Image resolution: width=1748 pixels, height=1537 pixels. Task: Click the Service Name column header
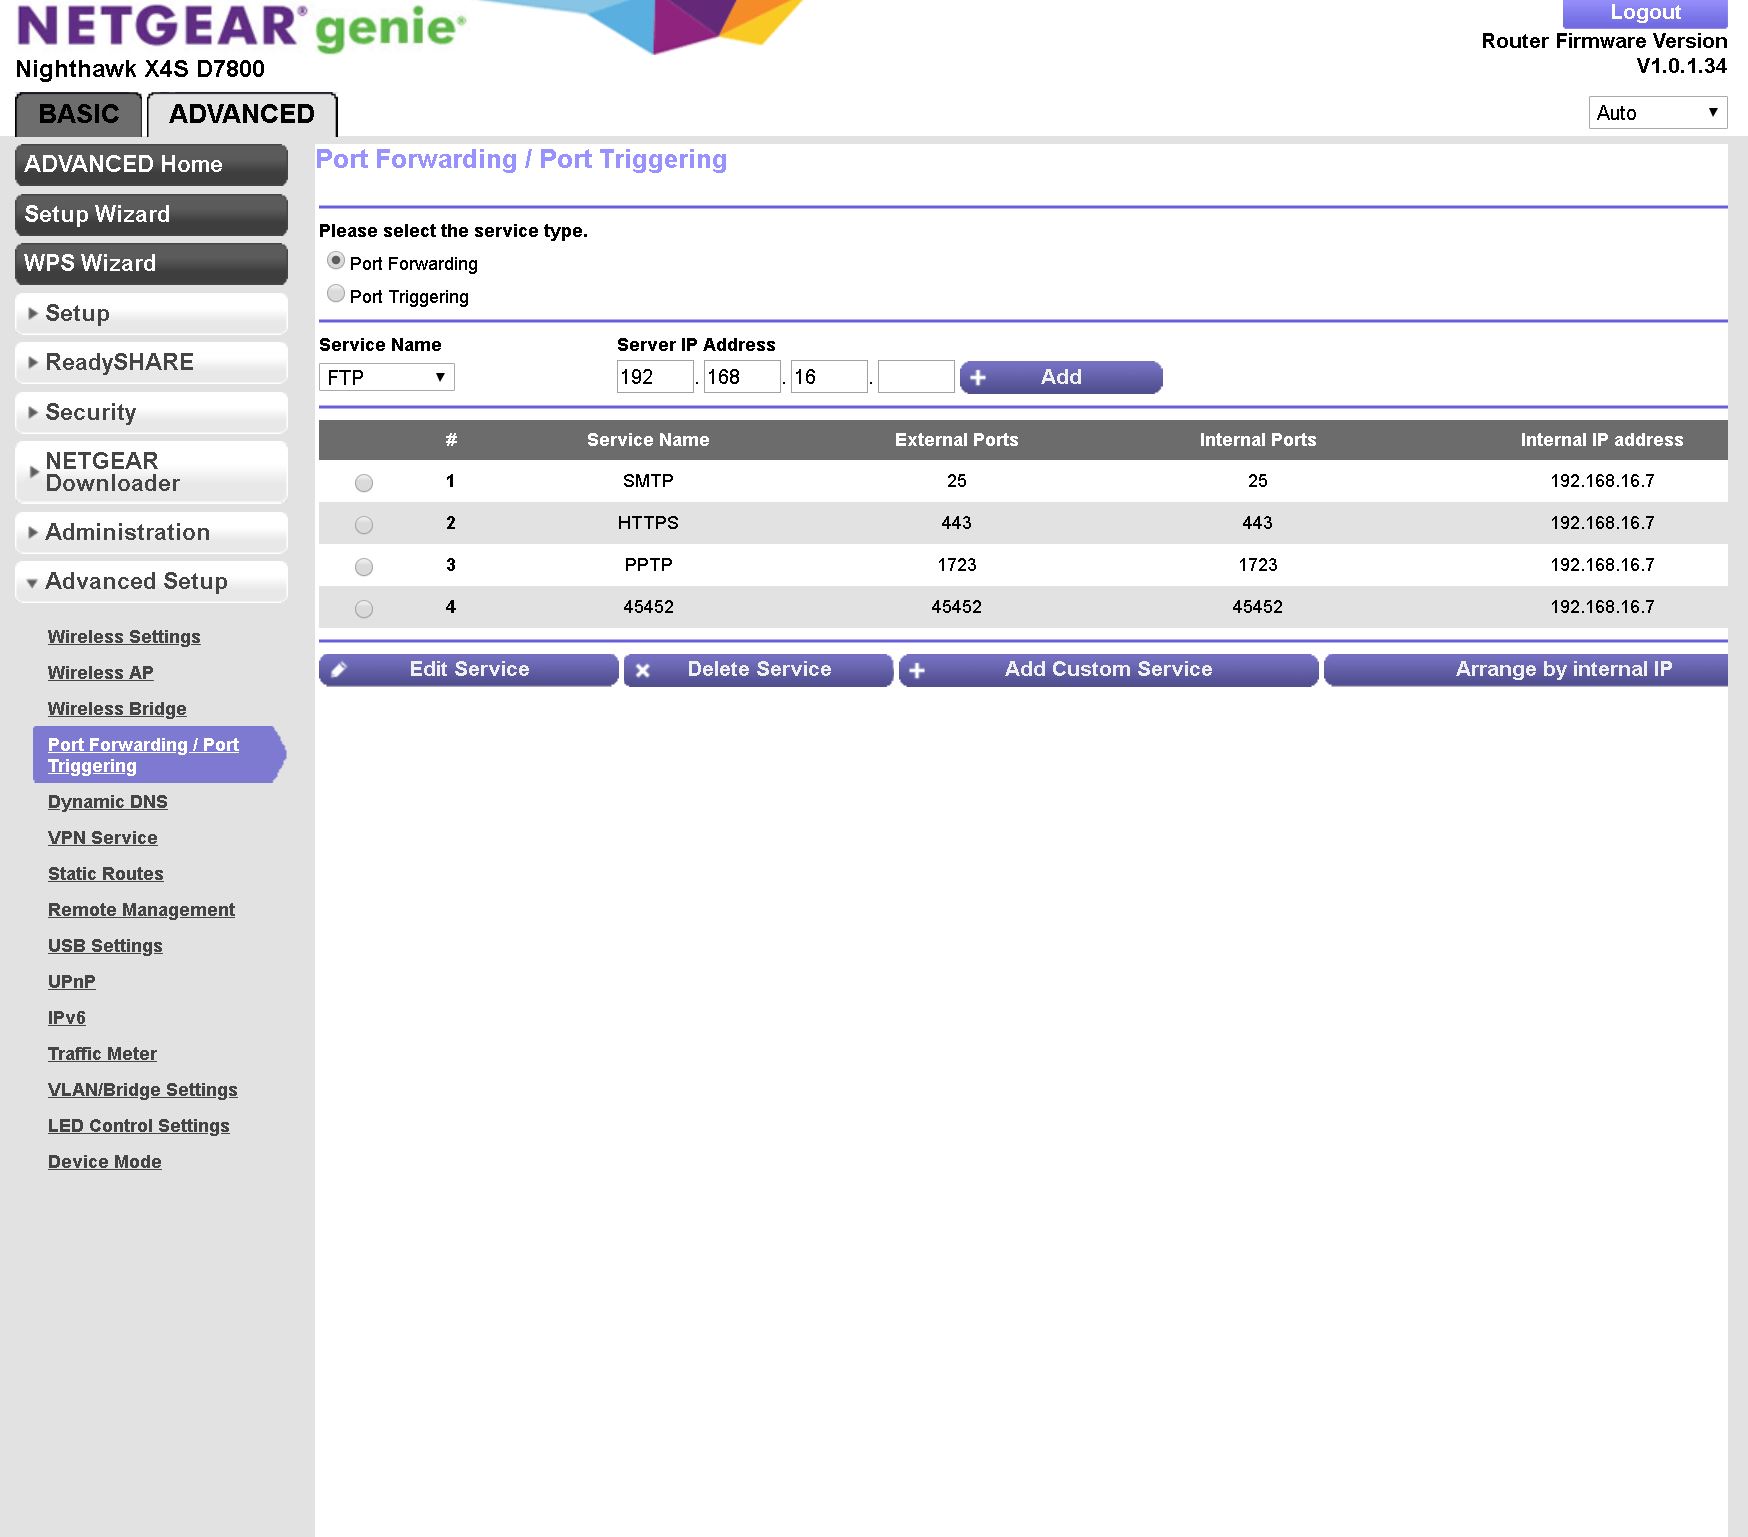coord(648,440)
